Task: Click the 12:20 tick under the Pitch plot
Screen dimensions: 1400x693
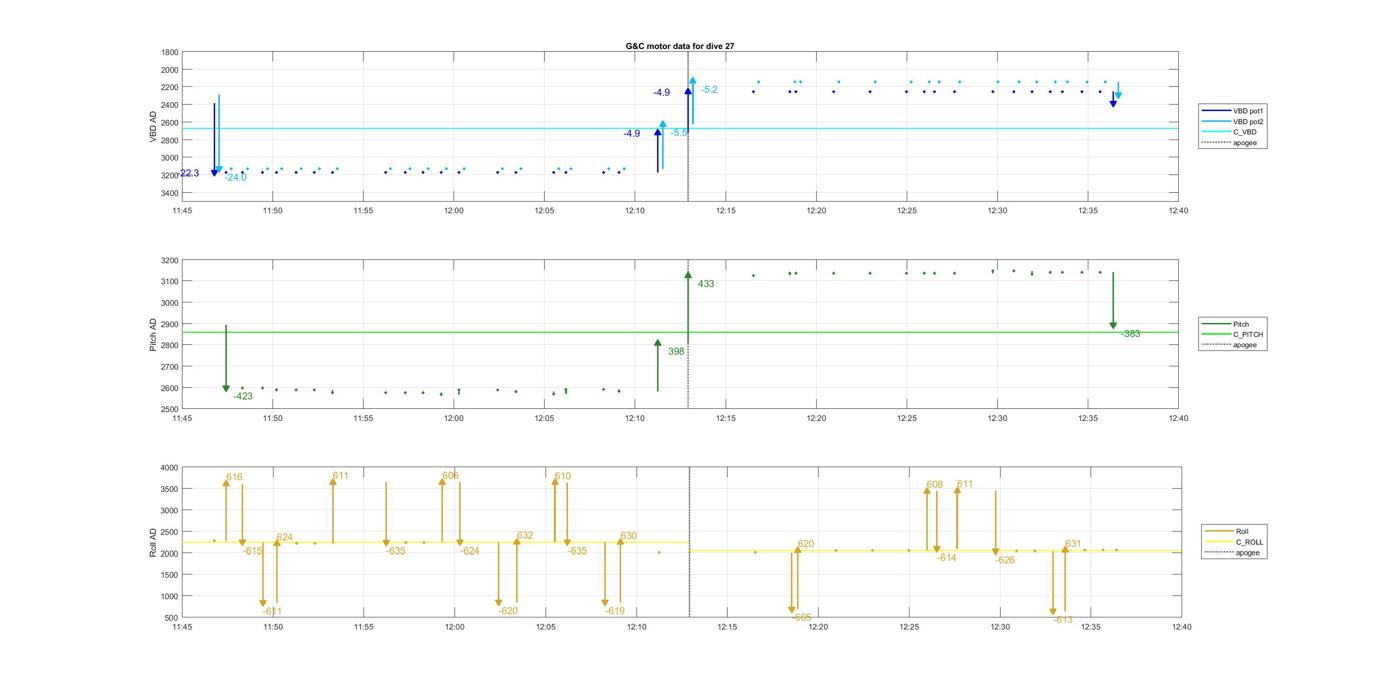Action: click(816, 419)
